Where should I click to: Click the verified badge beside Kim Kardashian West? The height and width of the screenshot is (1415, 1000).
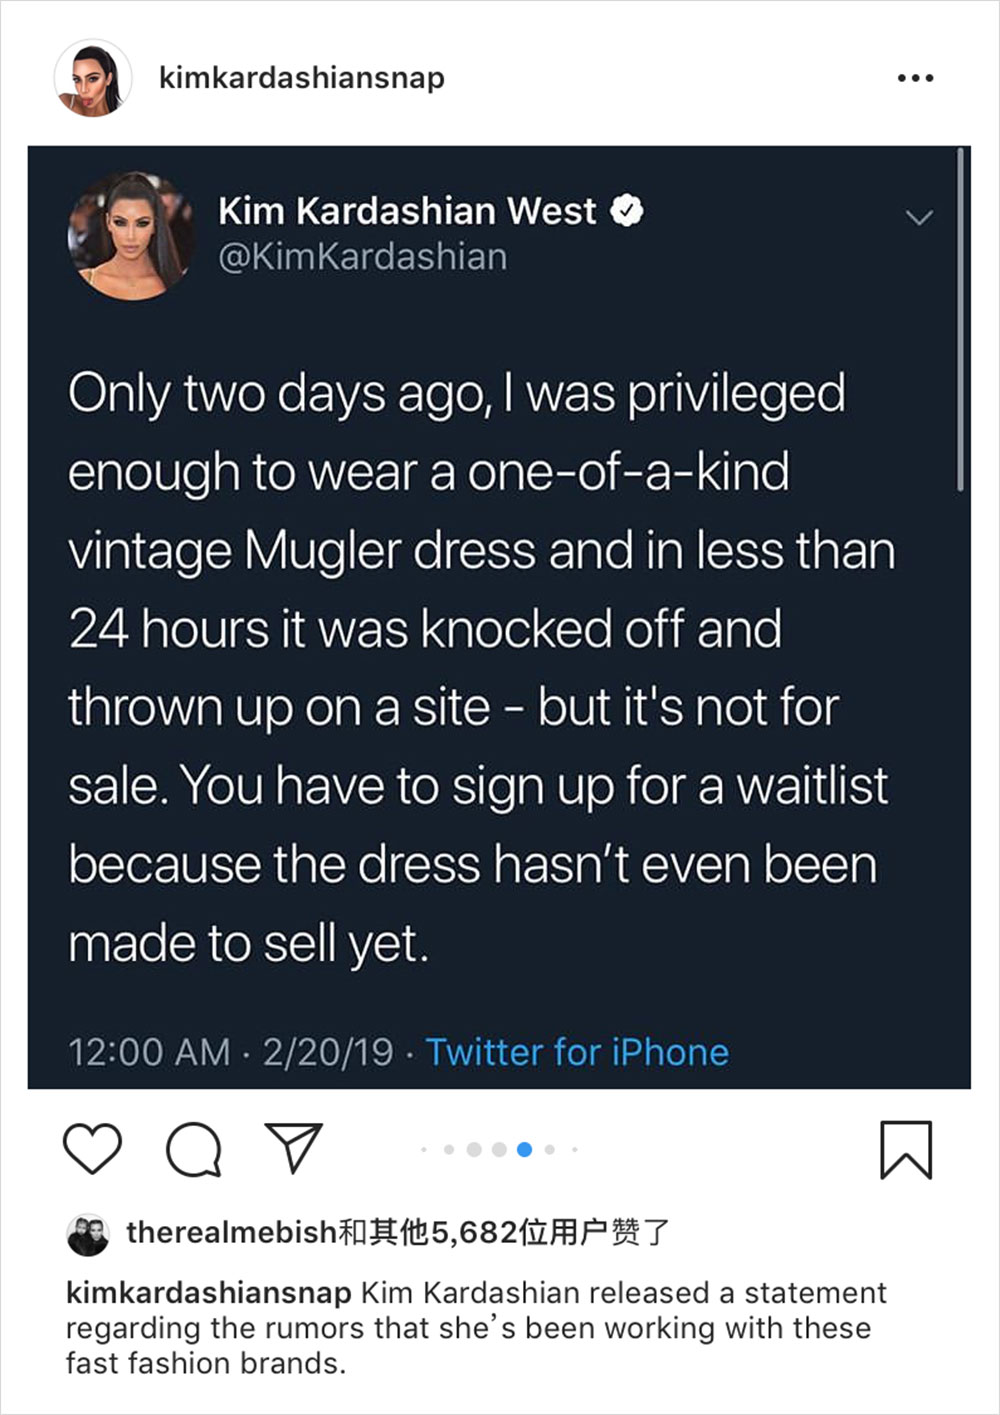pyautogui.click(x=627, y=211)
